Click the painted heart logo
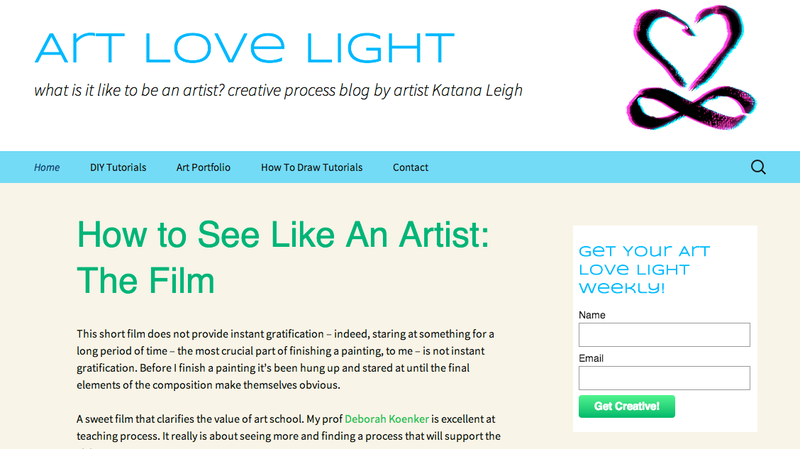 [689, 46]
